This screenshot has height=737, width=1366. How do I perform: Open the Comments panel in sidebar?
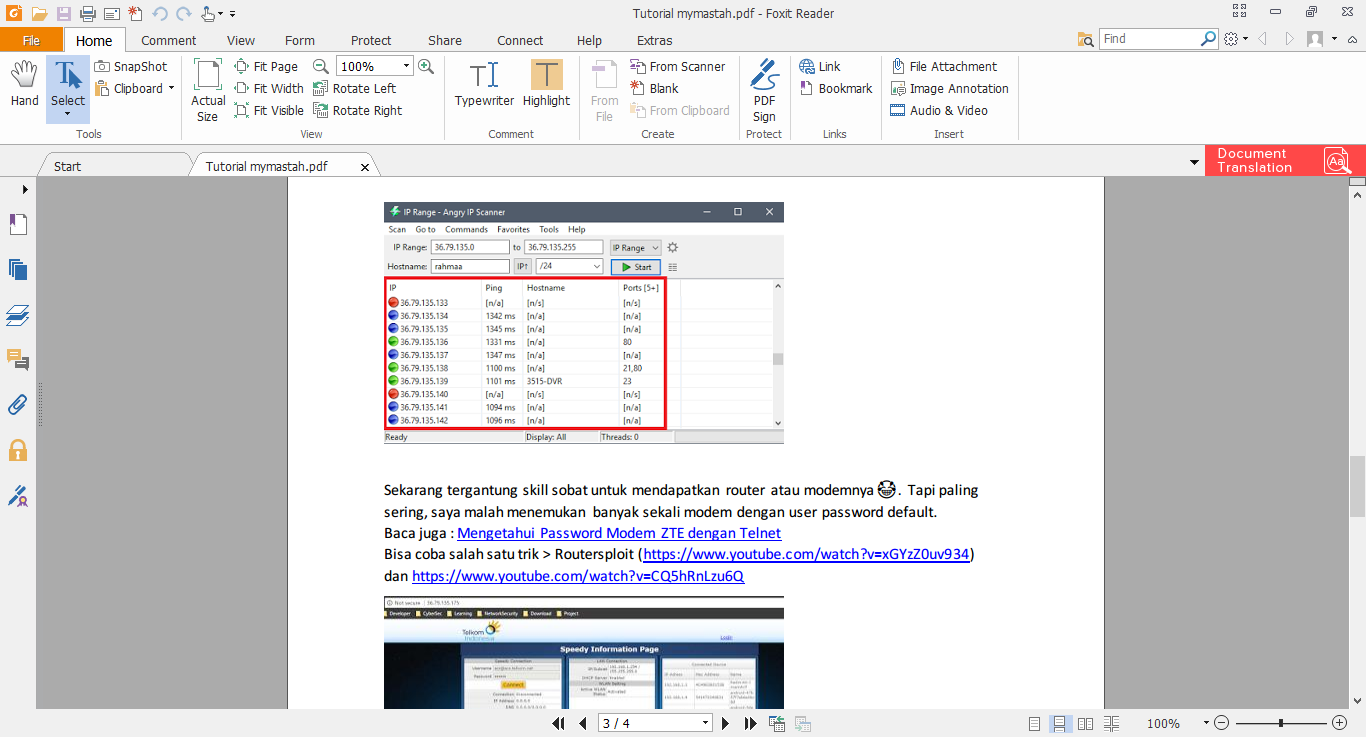[x=18, y=360]
